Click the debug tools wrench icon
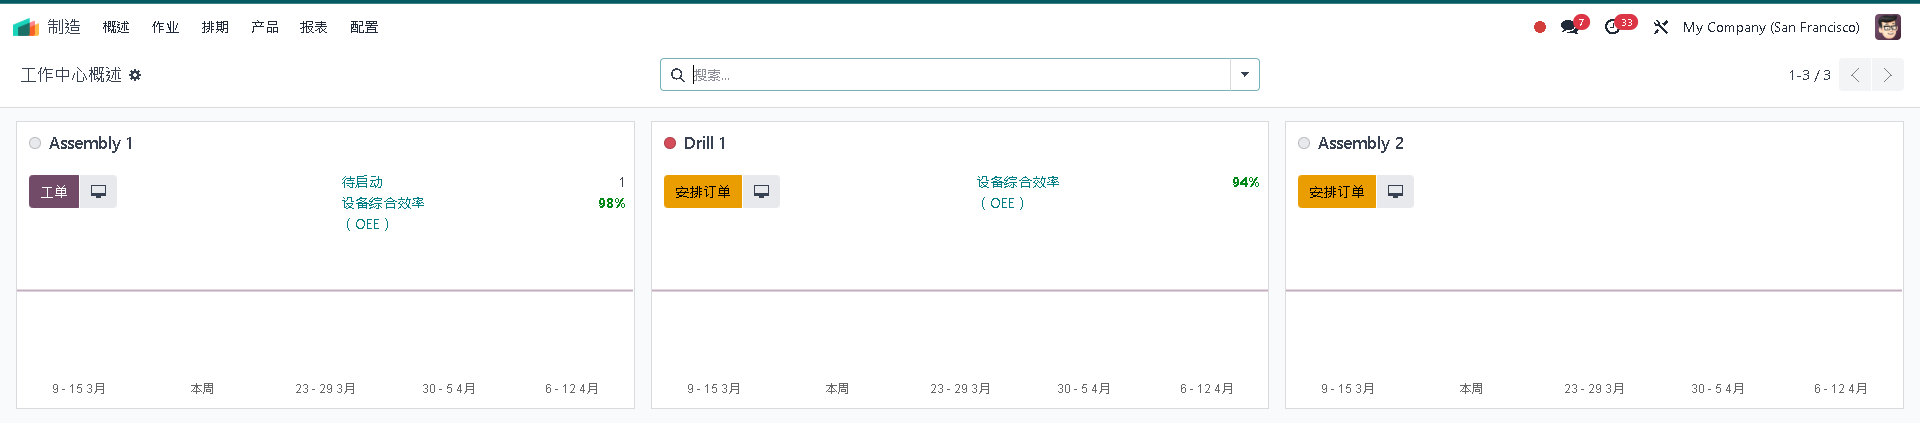This screenshot has height=423, width=1920. pyautogui.click(x=1661, y=27)
